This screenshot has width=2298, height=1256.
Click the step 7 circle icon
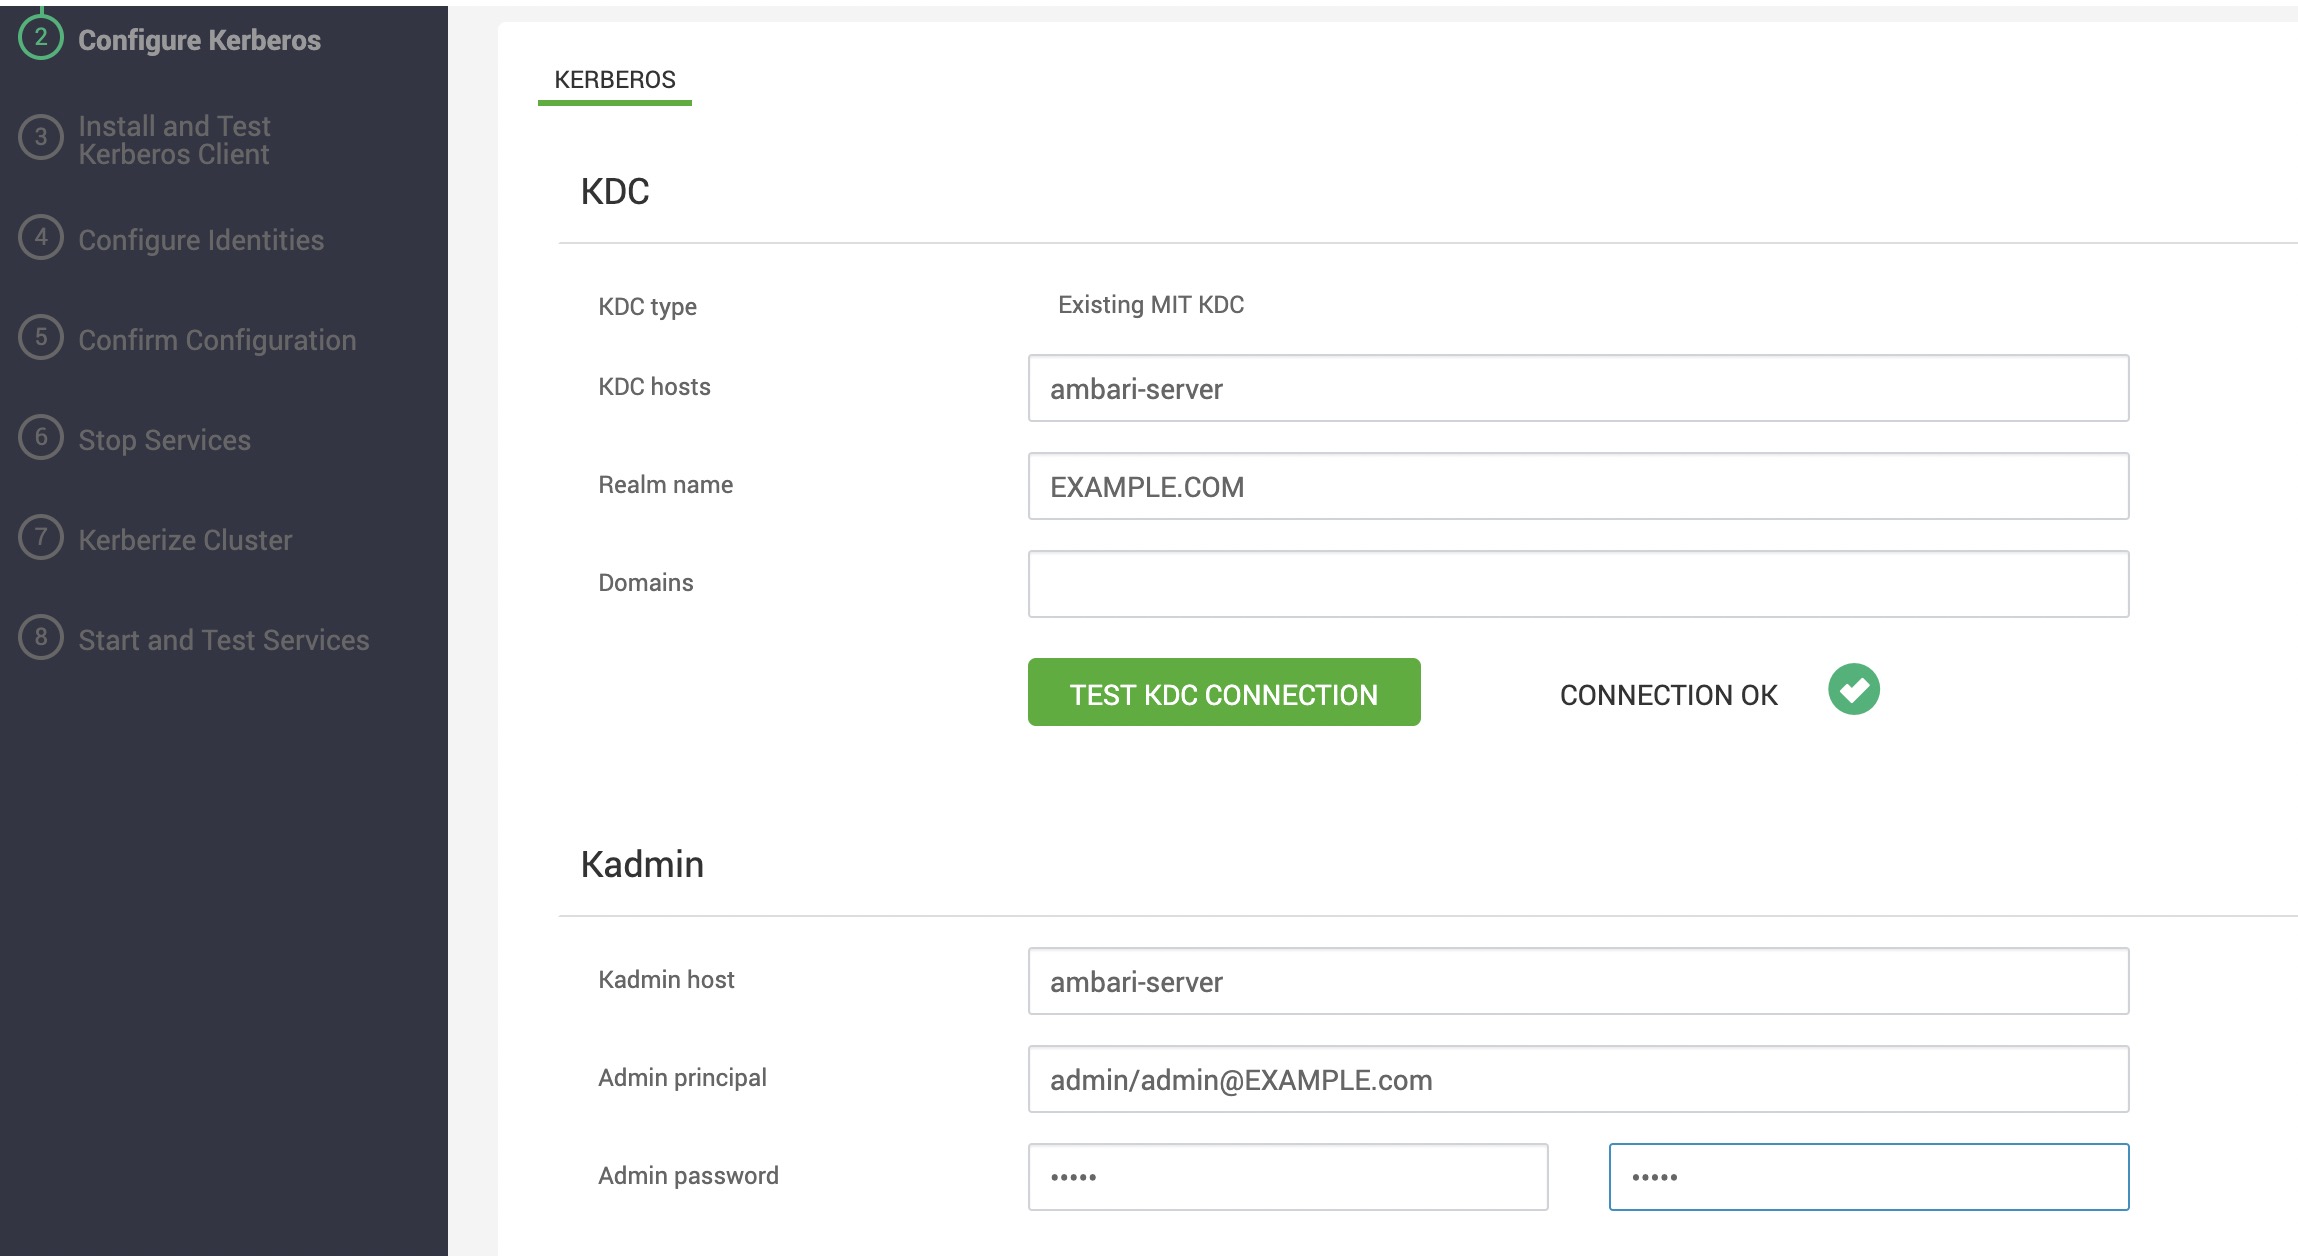(x=40, y=538)
